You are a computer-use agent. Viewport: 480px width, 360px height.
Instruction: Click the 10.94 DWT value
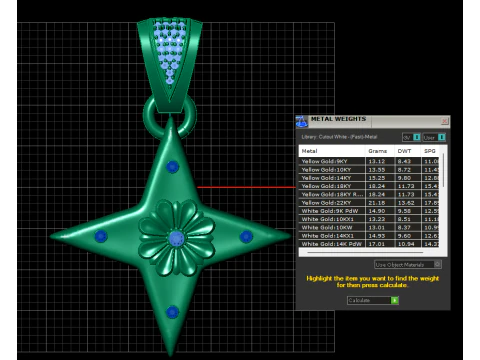tap(406, 244)
